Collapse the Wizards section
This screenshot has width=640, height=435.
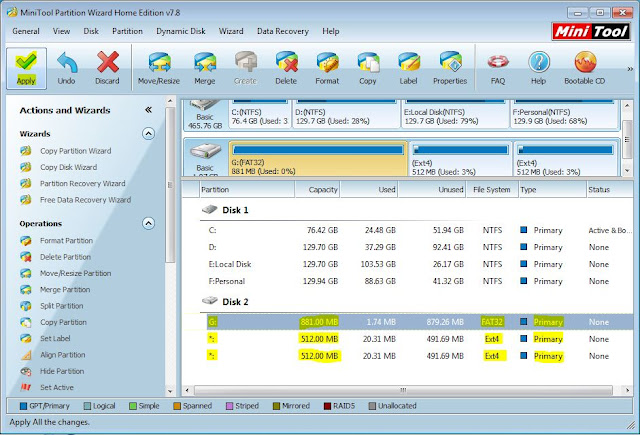[148, 133]
